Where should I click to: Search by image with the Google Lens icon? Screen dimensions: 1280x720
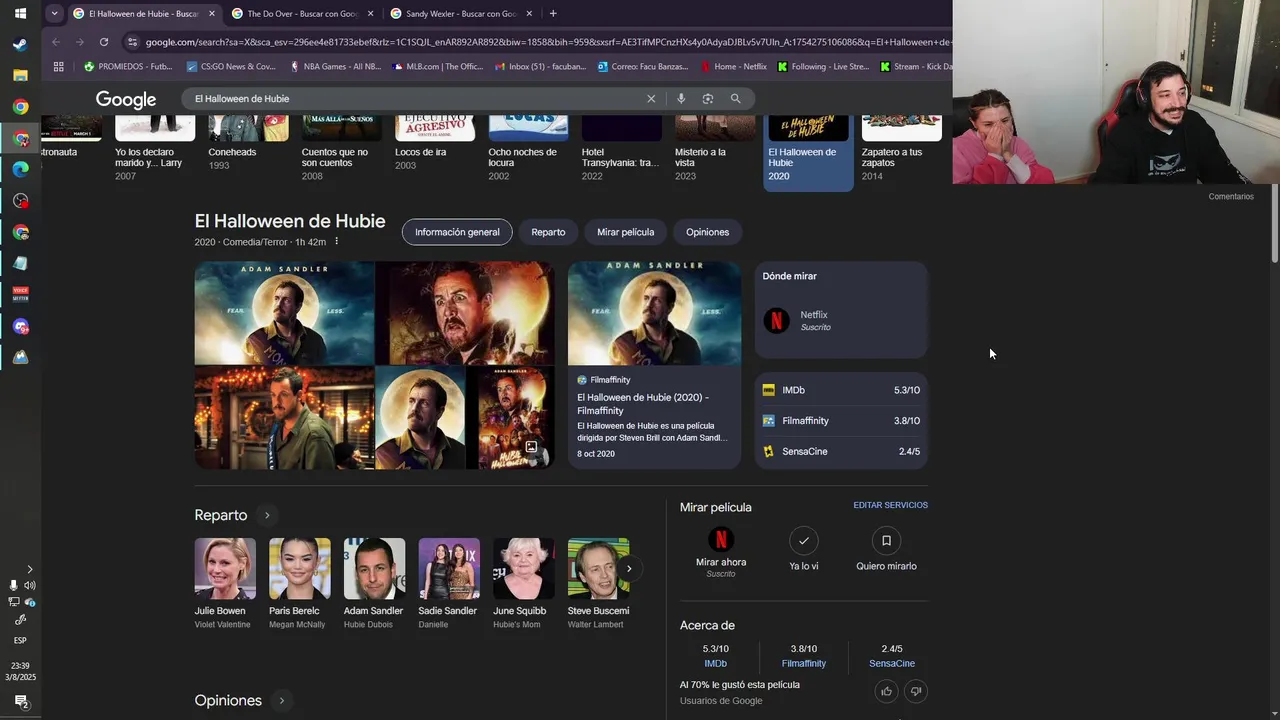[x=708, y=99]
